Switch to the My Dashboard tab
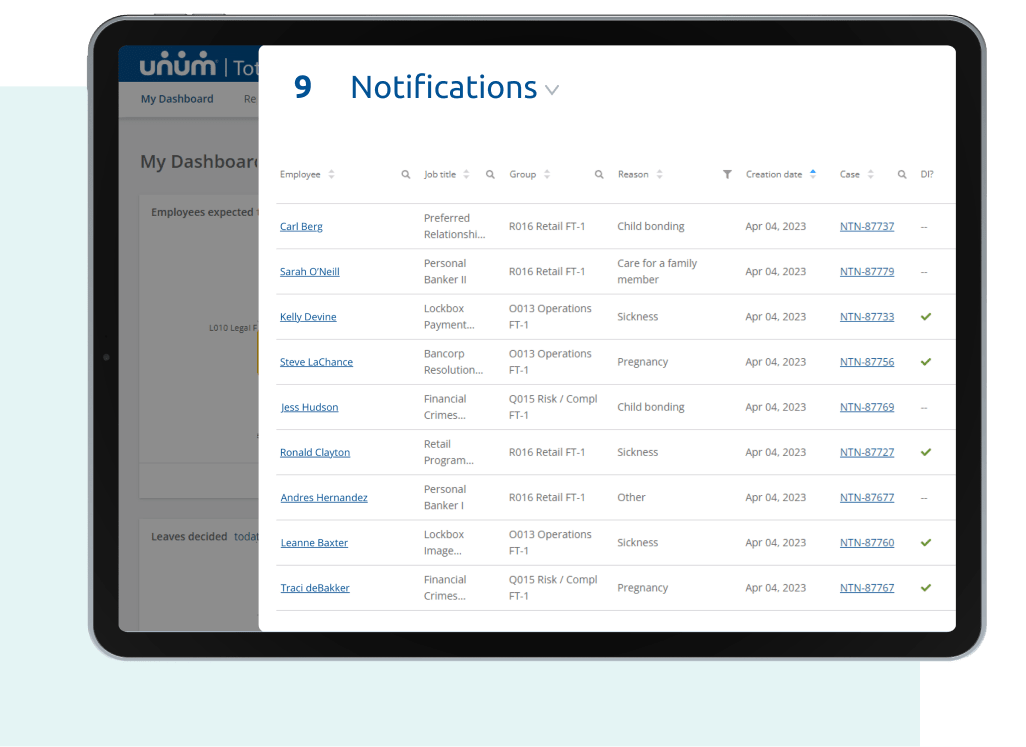1026x747 pixels. [177, 99]
